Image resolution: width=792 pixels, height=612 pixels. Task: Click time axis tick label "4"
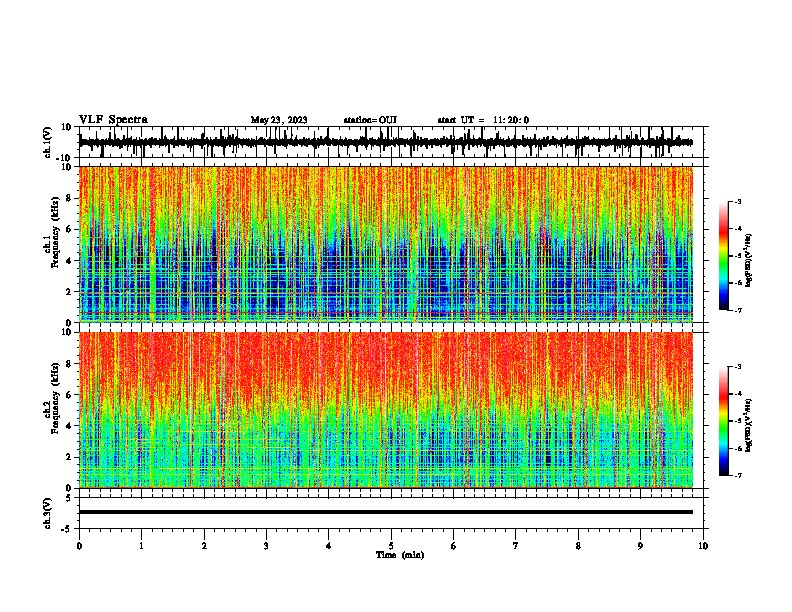click(329, 546)
